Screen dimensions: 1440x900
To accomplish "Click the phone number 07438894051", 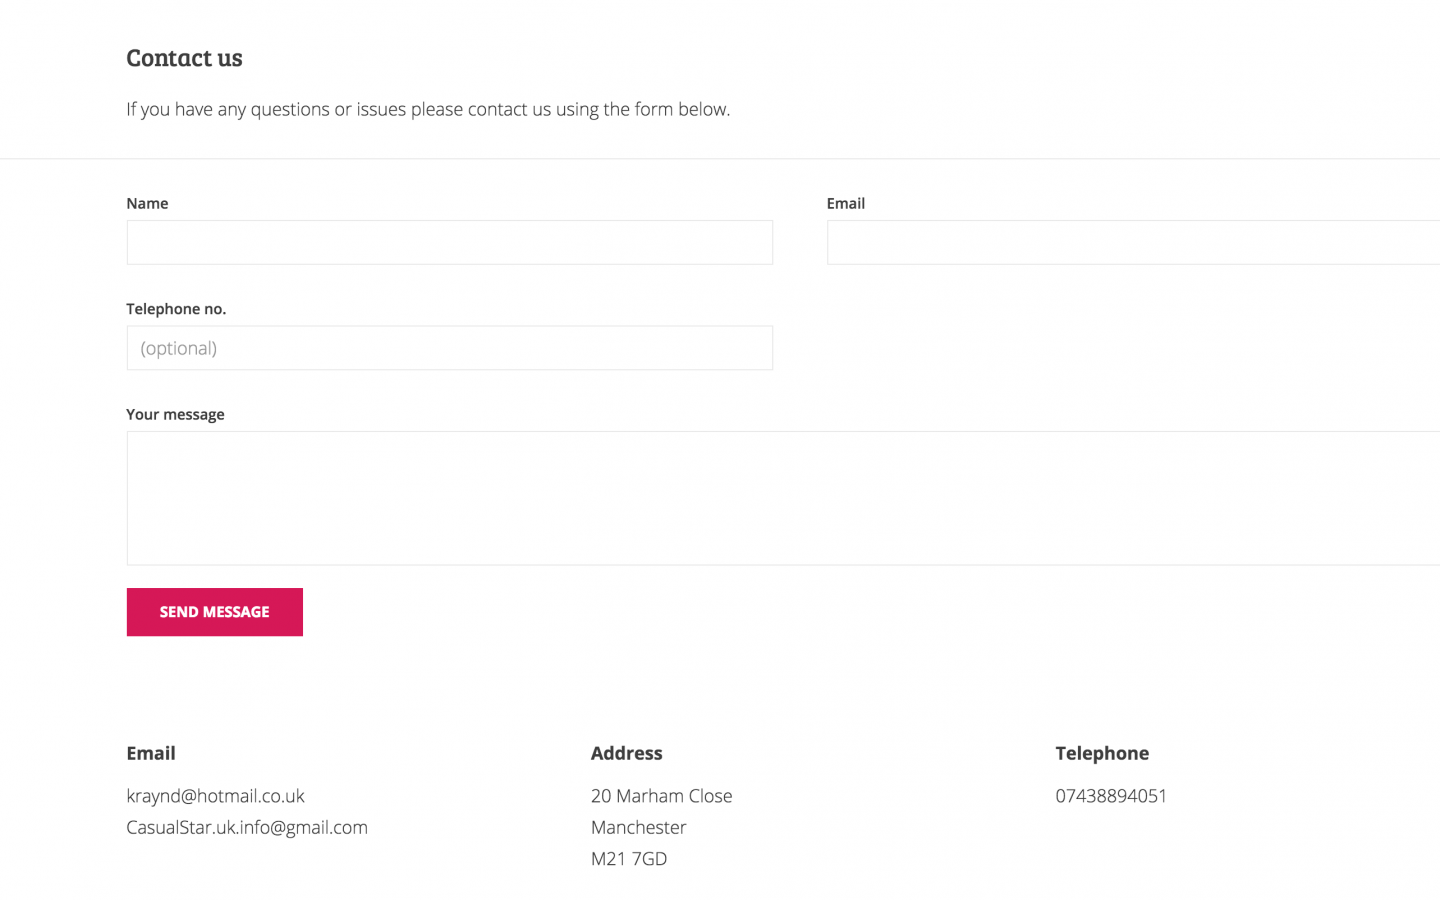I will click(x=1111, y=796).
